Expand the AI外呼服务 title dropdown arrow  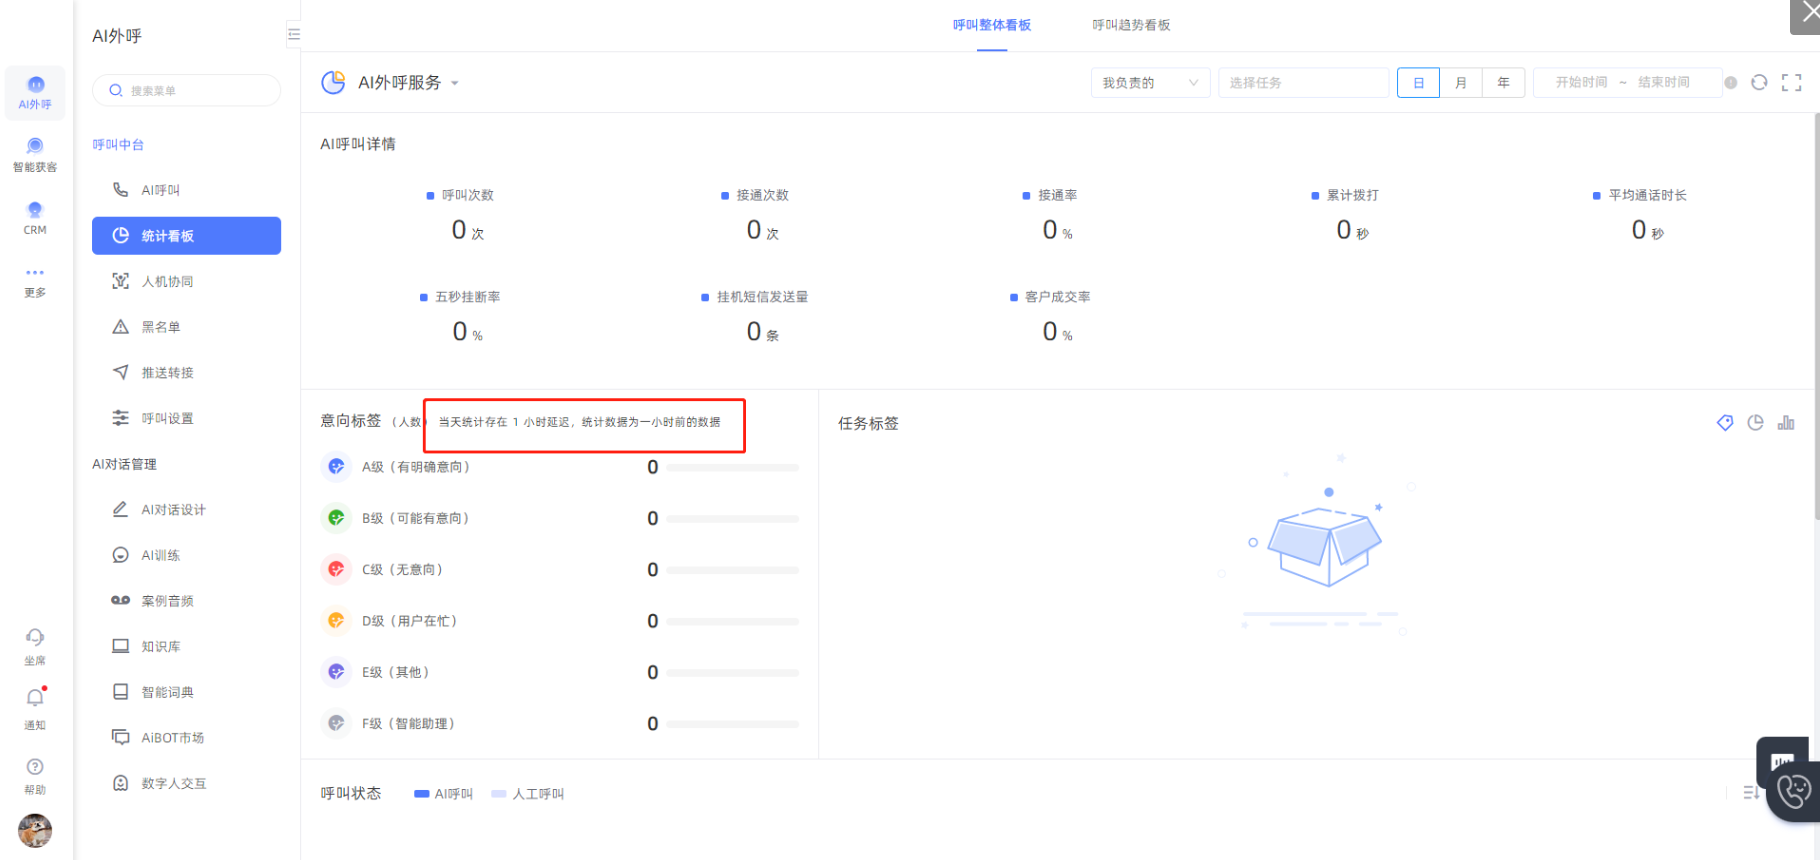point(455,83)
